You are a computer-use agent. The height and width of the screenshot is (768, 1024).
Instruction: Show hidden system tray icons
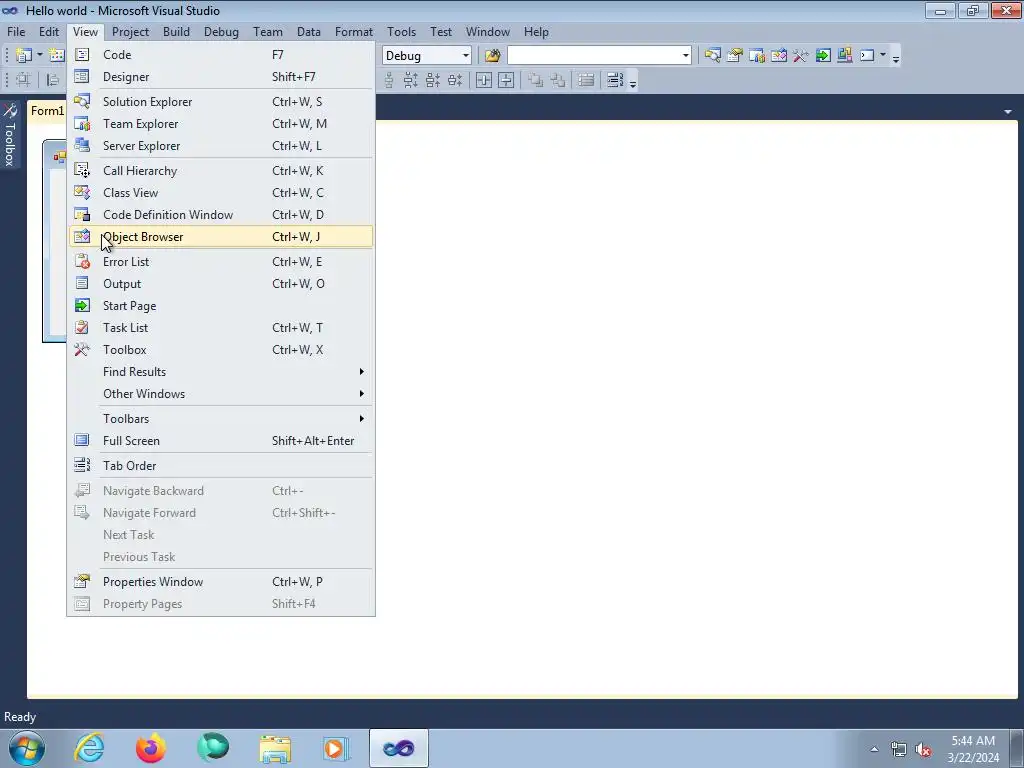click(x=874, y=749)
